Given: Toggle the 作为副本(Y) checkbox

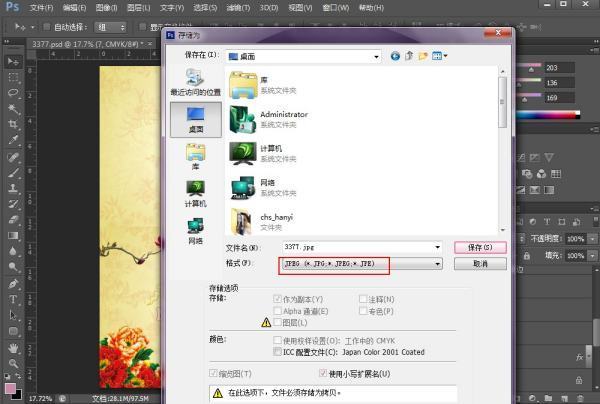Looking at the screenshot, I should click(277, 299).
